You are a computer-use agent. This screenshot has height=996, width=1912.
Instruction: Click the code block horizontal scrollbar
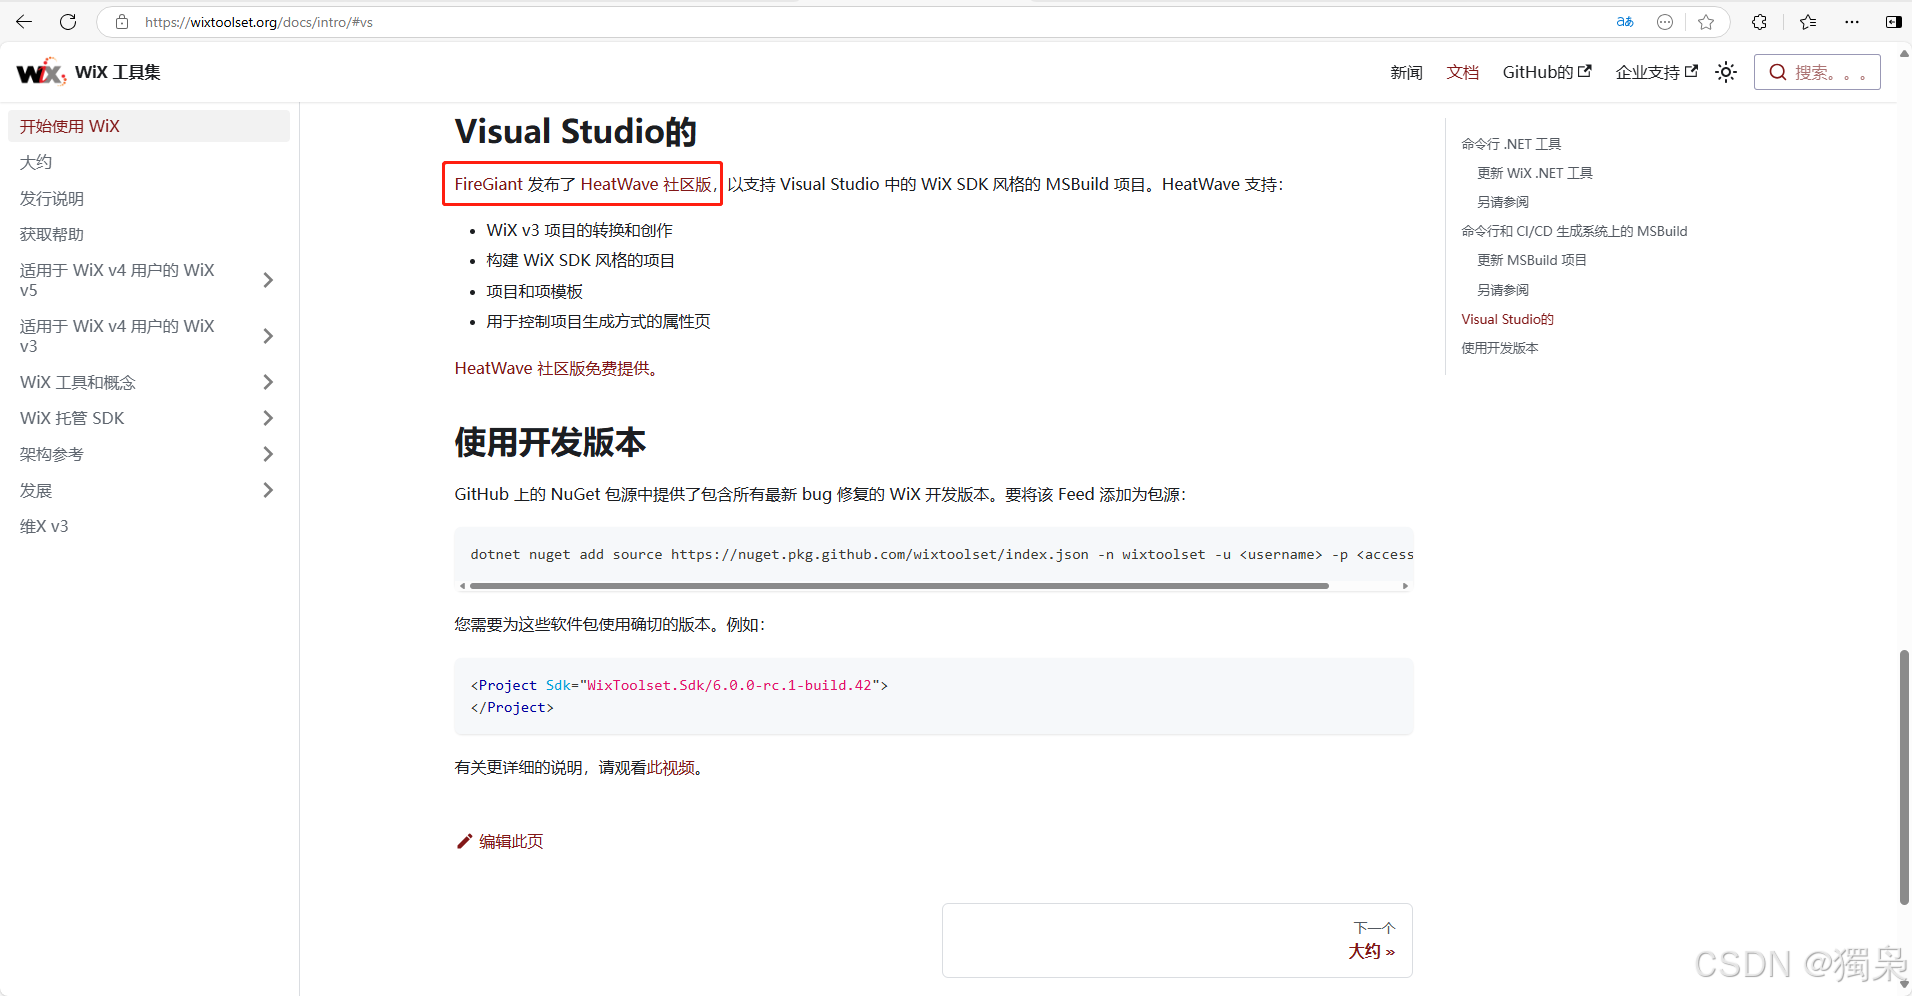point(899,586)
